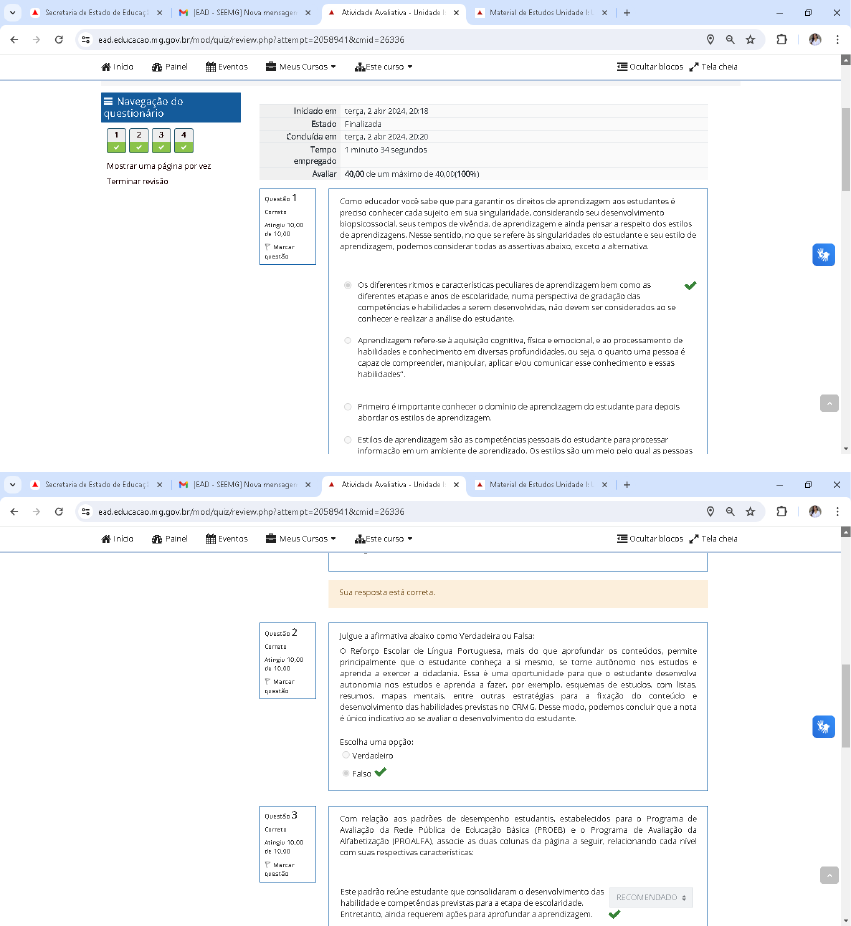Select the answer starting 'Aprendizagem refere-se à aquisição'
Image resolution: width=851 pixels, height=926 pixels.
347,340
